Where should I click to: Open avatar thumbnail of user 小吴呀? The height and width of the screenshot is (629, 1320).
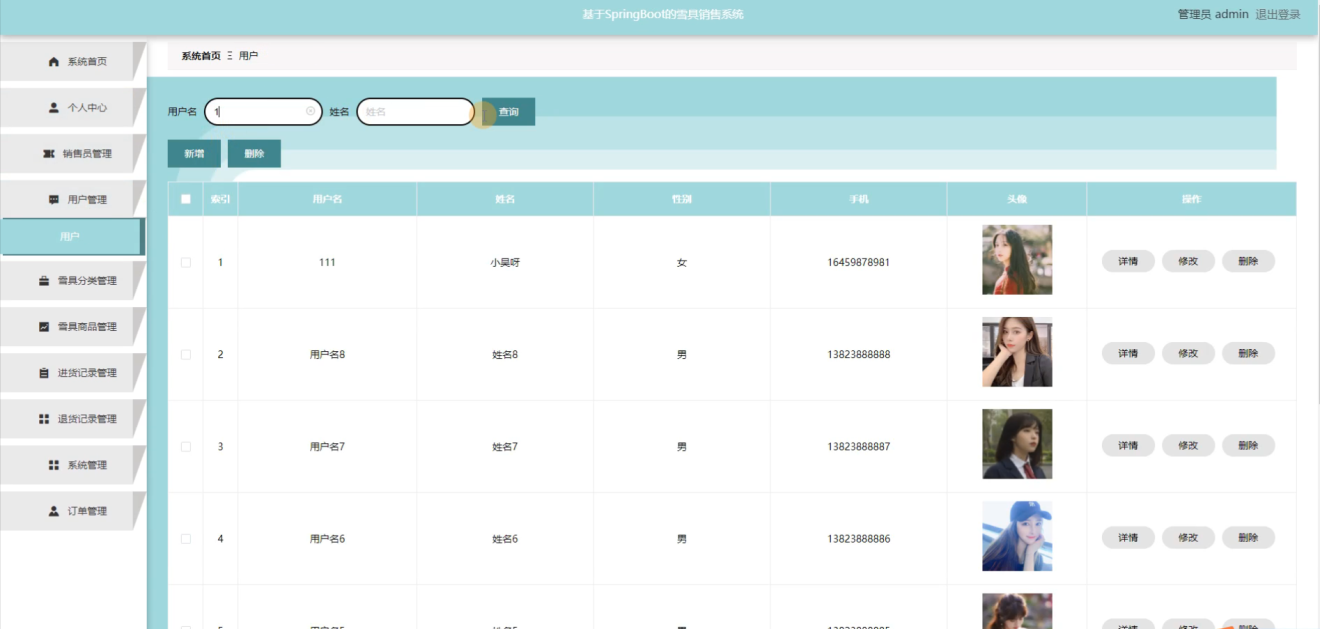pos(1017,260)
